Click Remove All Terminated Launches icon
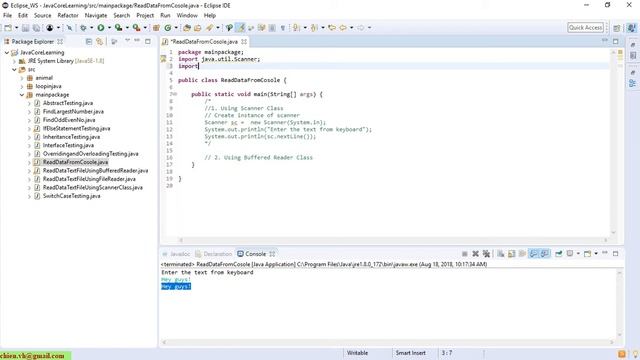Viewport: 640px width, 360px height. pos(486,254)
